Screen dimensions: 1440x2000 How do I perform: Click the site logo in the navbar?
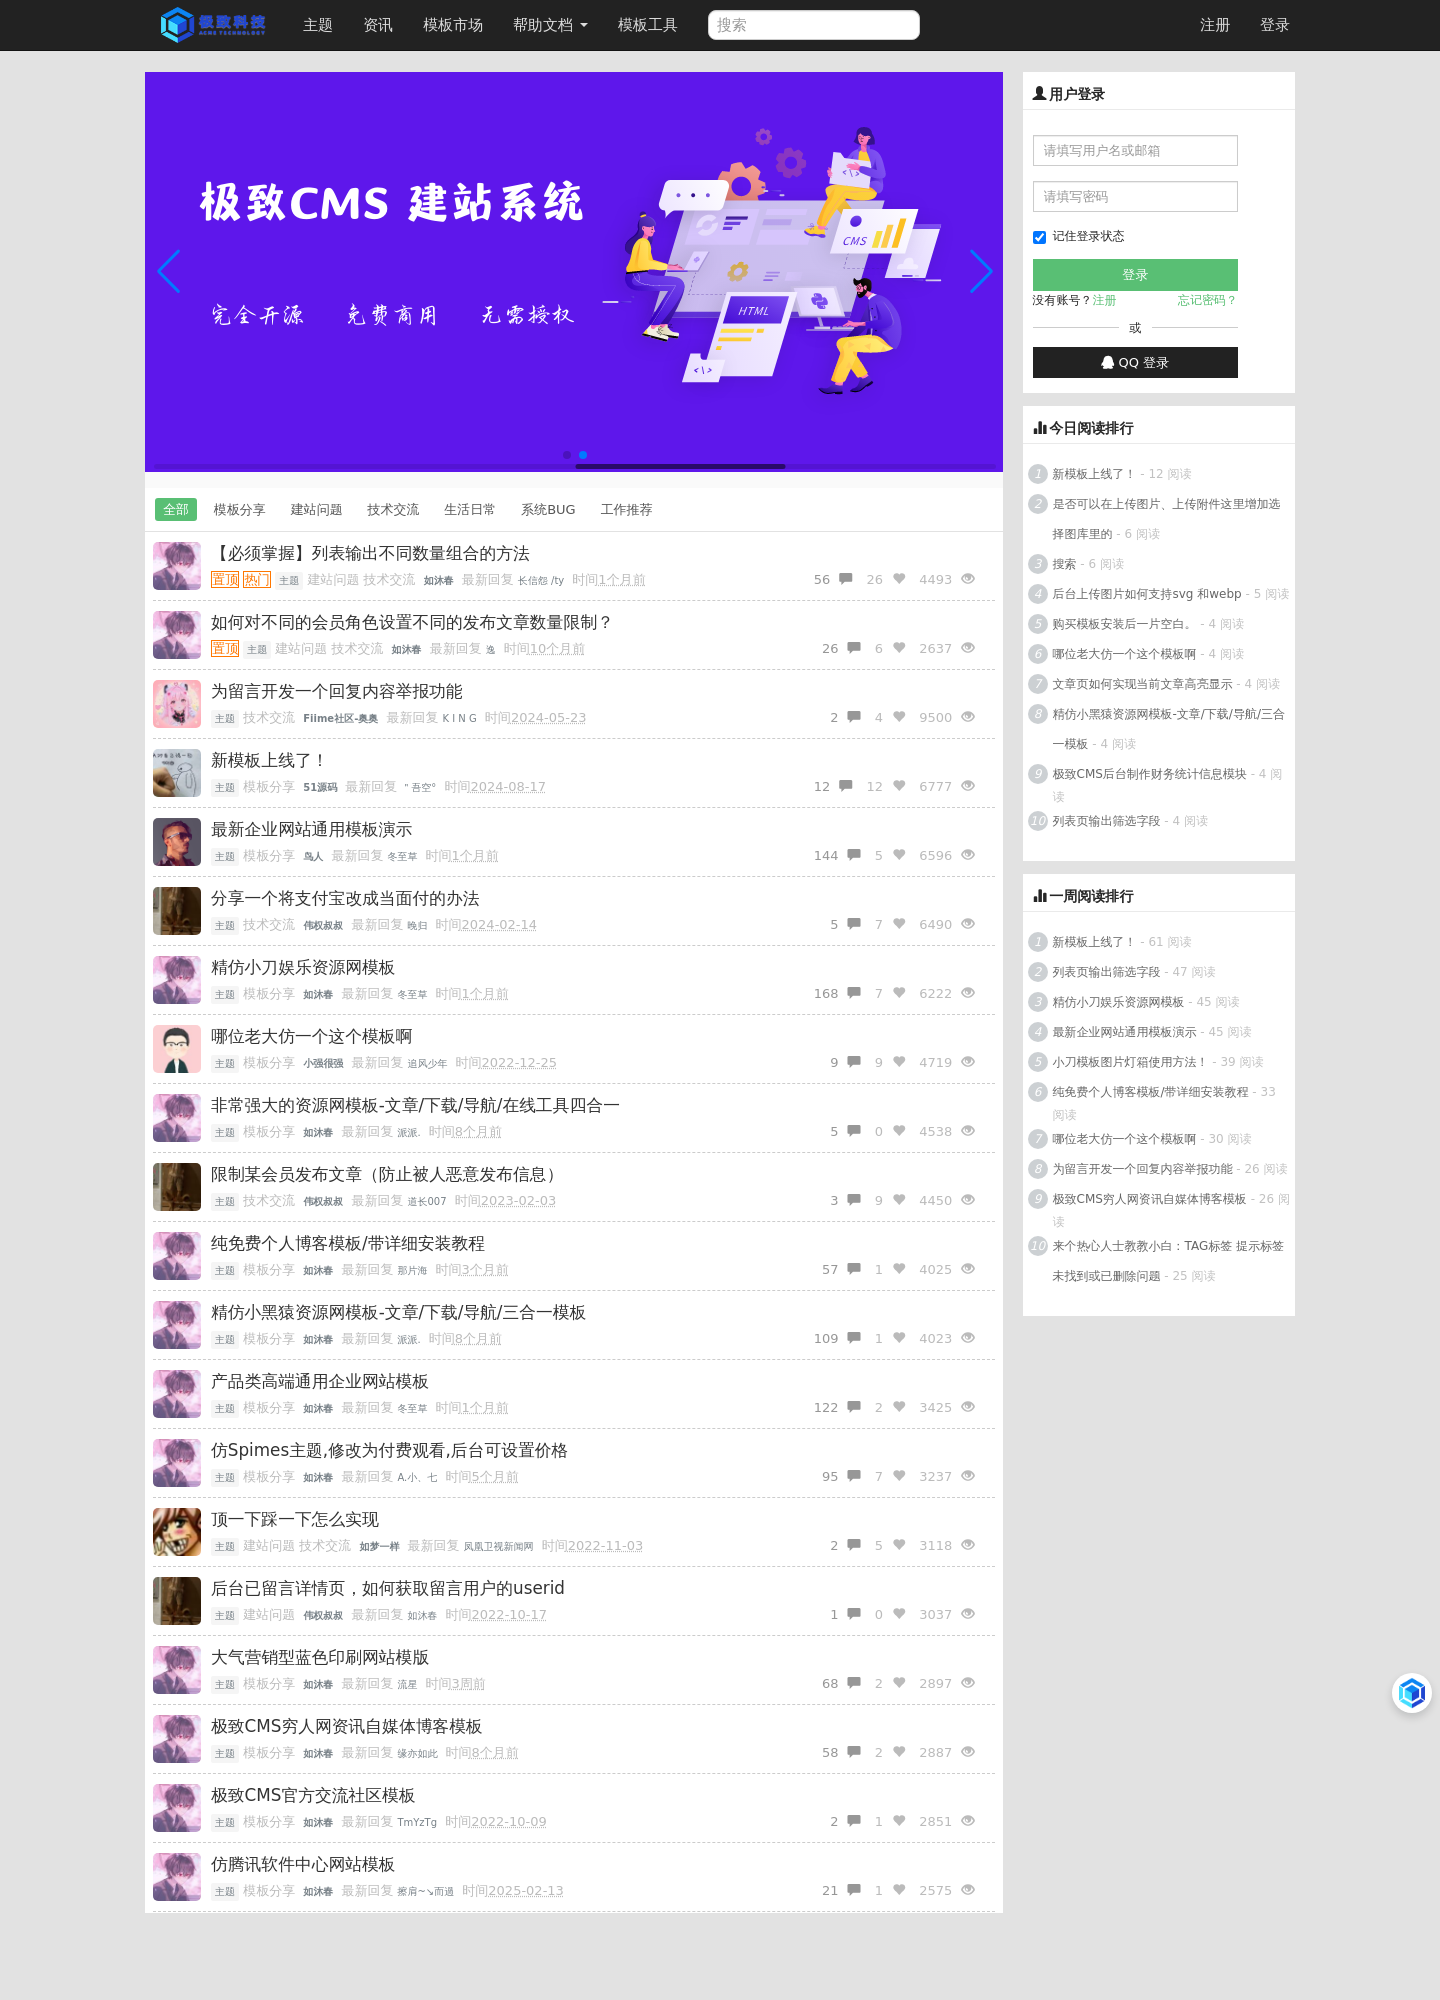click(213, 25)
